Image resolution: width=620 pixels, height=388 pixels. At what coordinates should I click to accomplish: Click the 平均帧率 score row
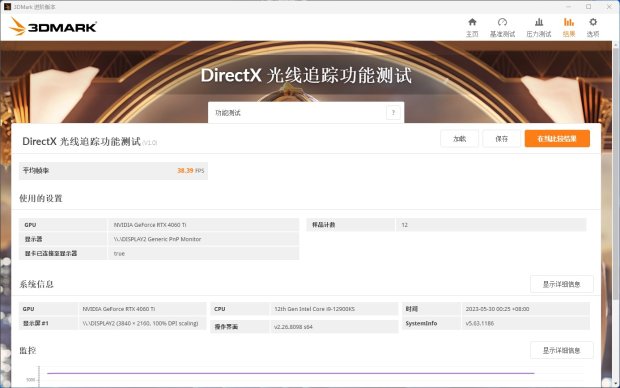[x=113, y=171]
